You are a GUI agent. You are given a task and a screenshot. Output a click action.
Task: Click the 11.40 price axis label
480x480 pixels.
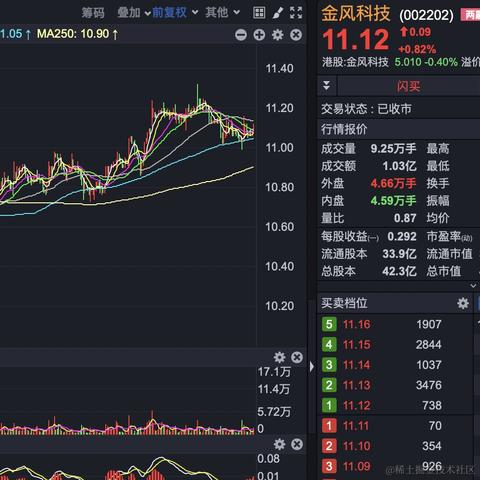tap(279, 69)
